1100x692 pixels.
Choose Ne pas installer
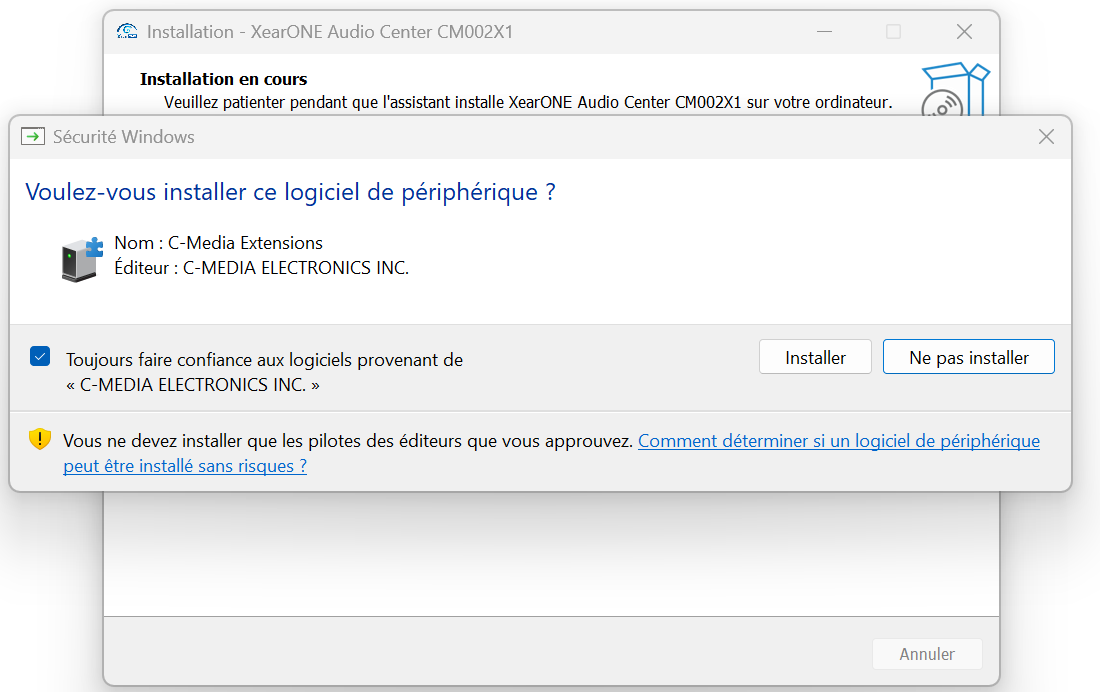968,357
